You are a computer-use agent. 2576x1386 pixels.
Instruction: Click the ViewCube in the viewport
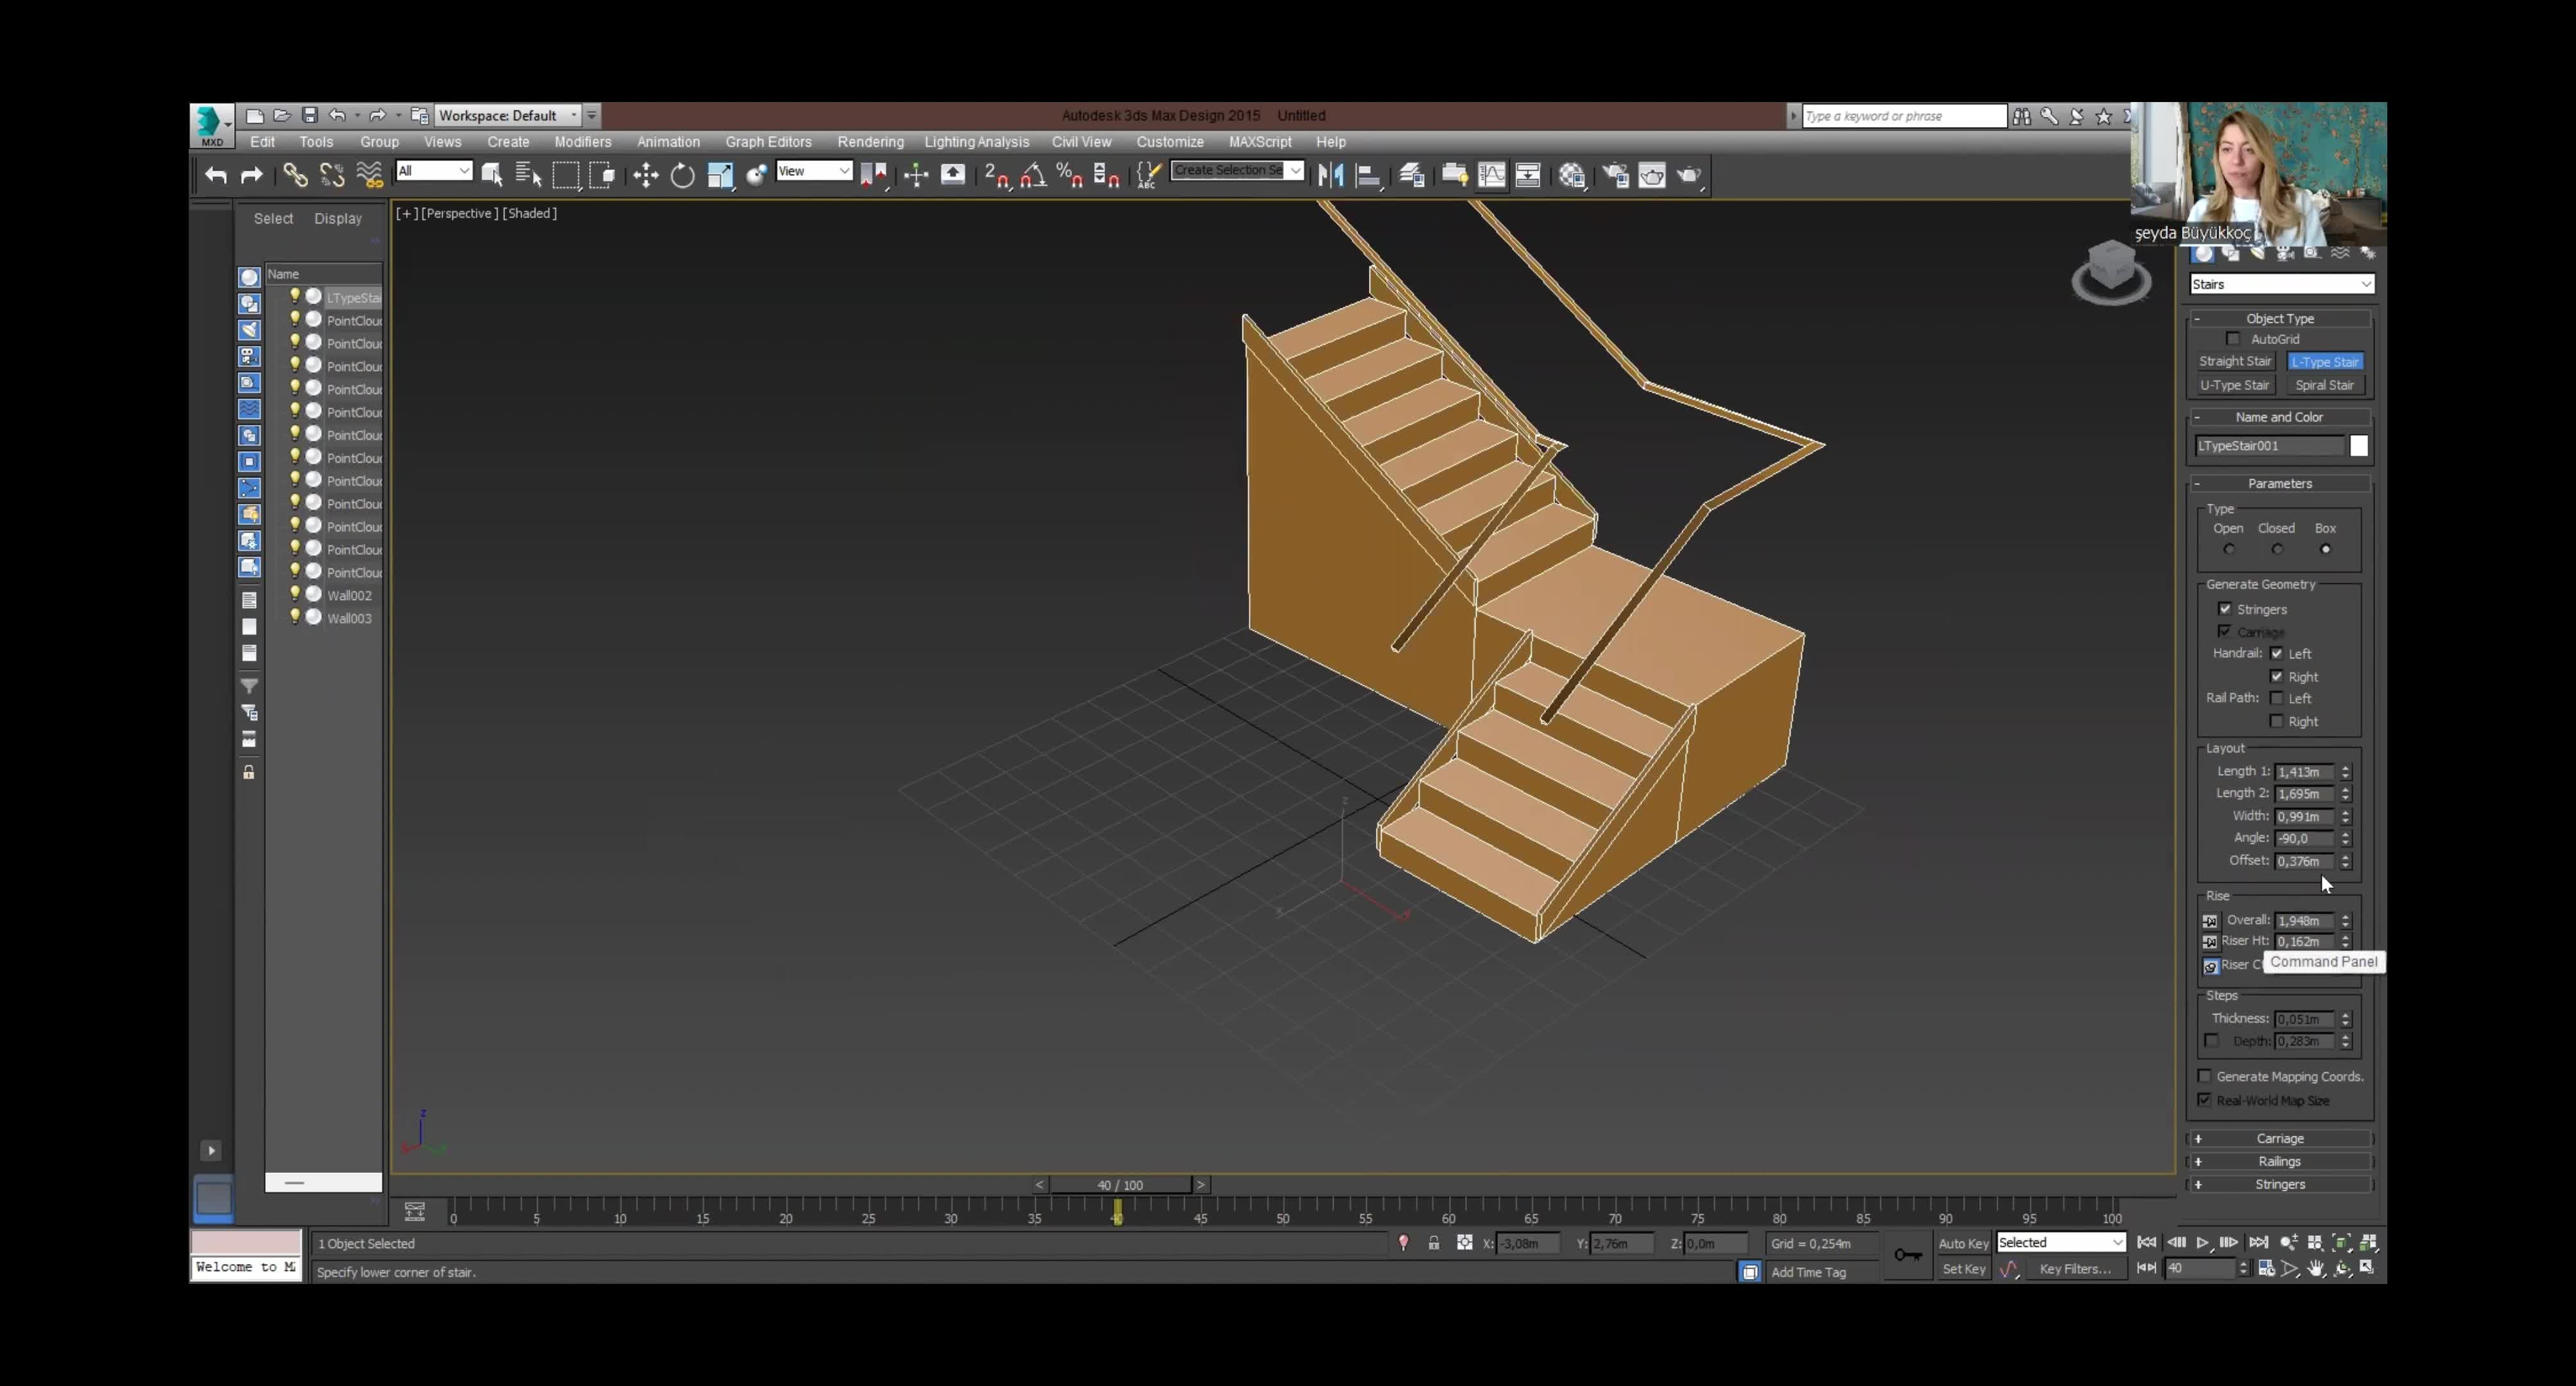pyautogui.click(x=2111, y=271)
